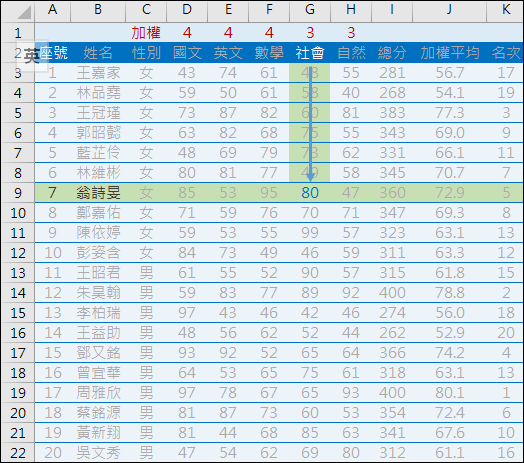Click the 總分 header cell

[x=392, y=53]
